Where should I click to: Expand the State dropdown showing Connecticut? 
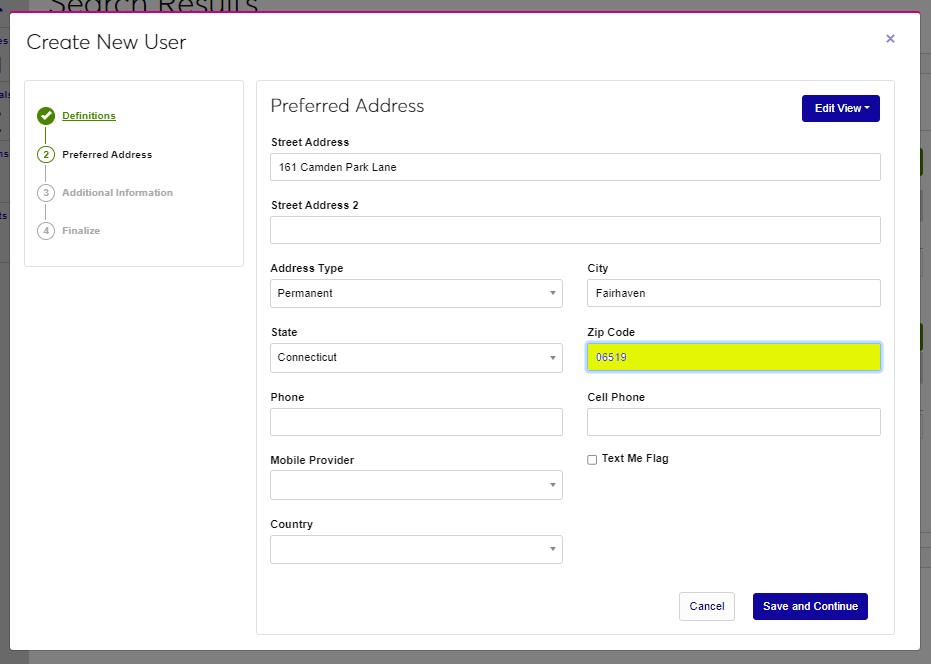[x=416, y=358]
